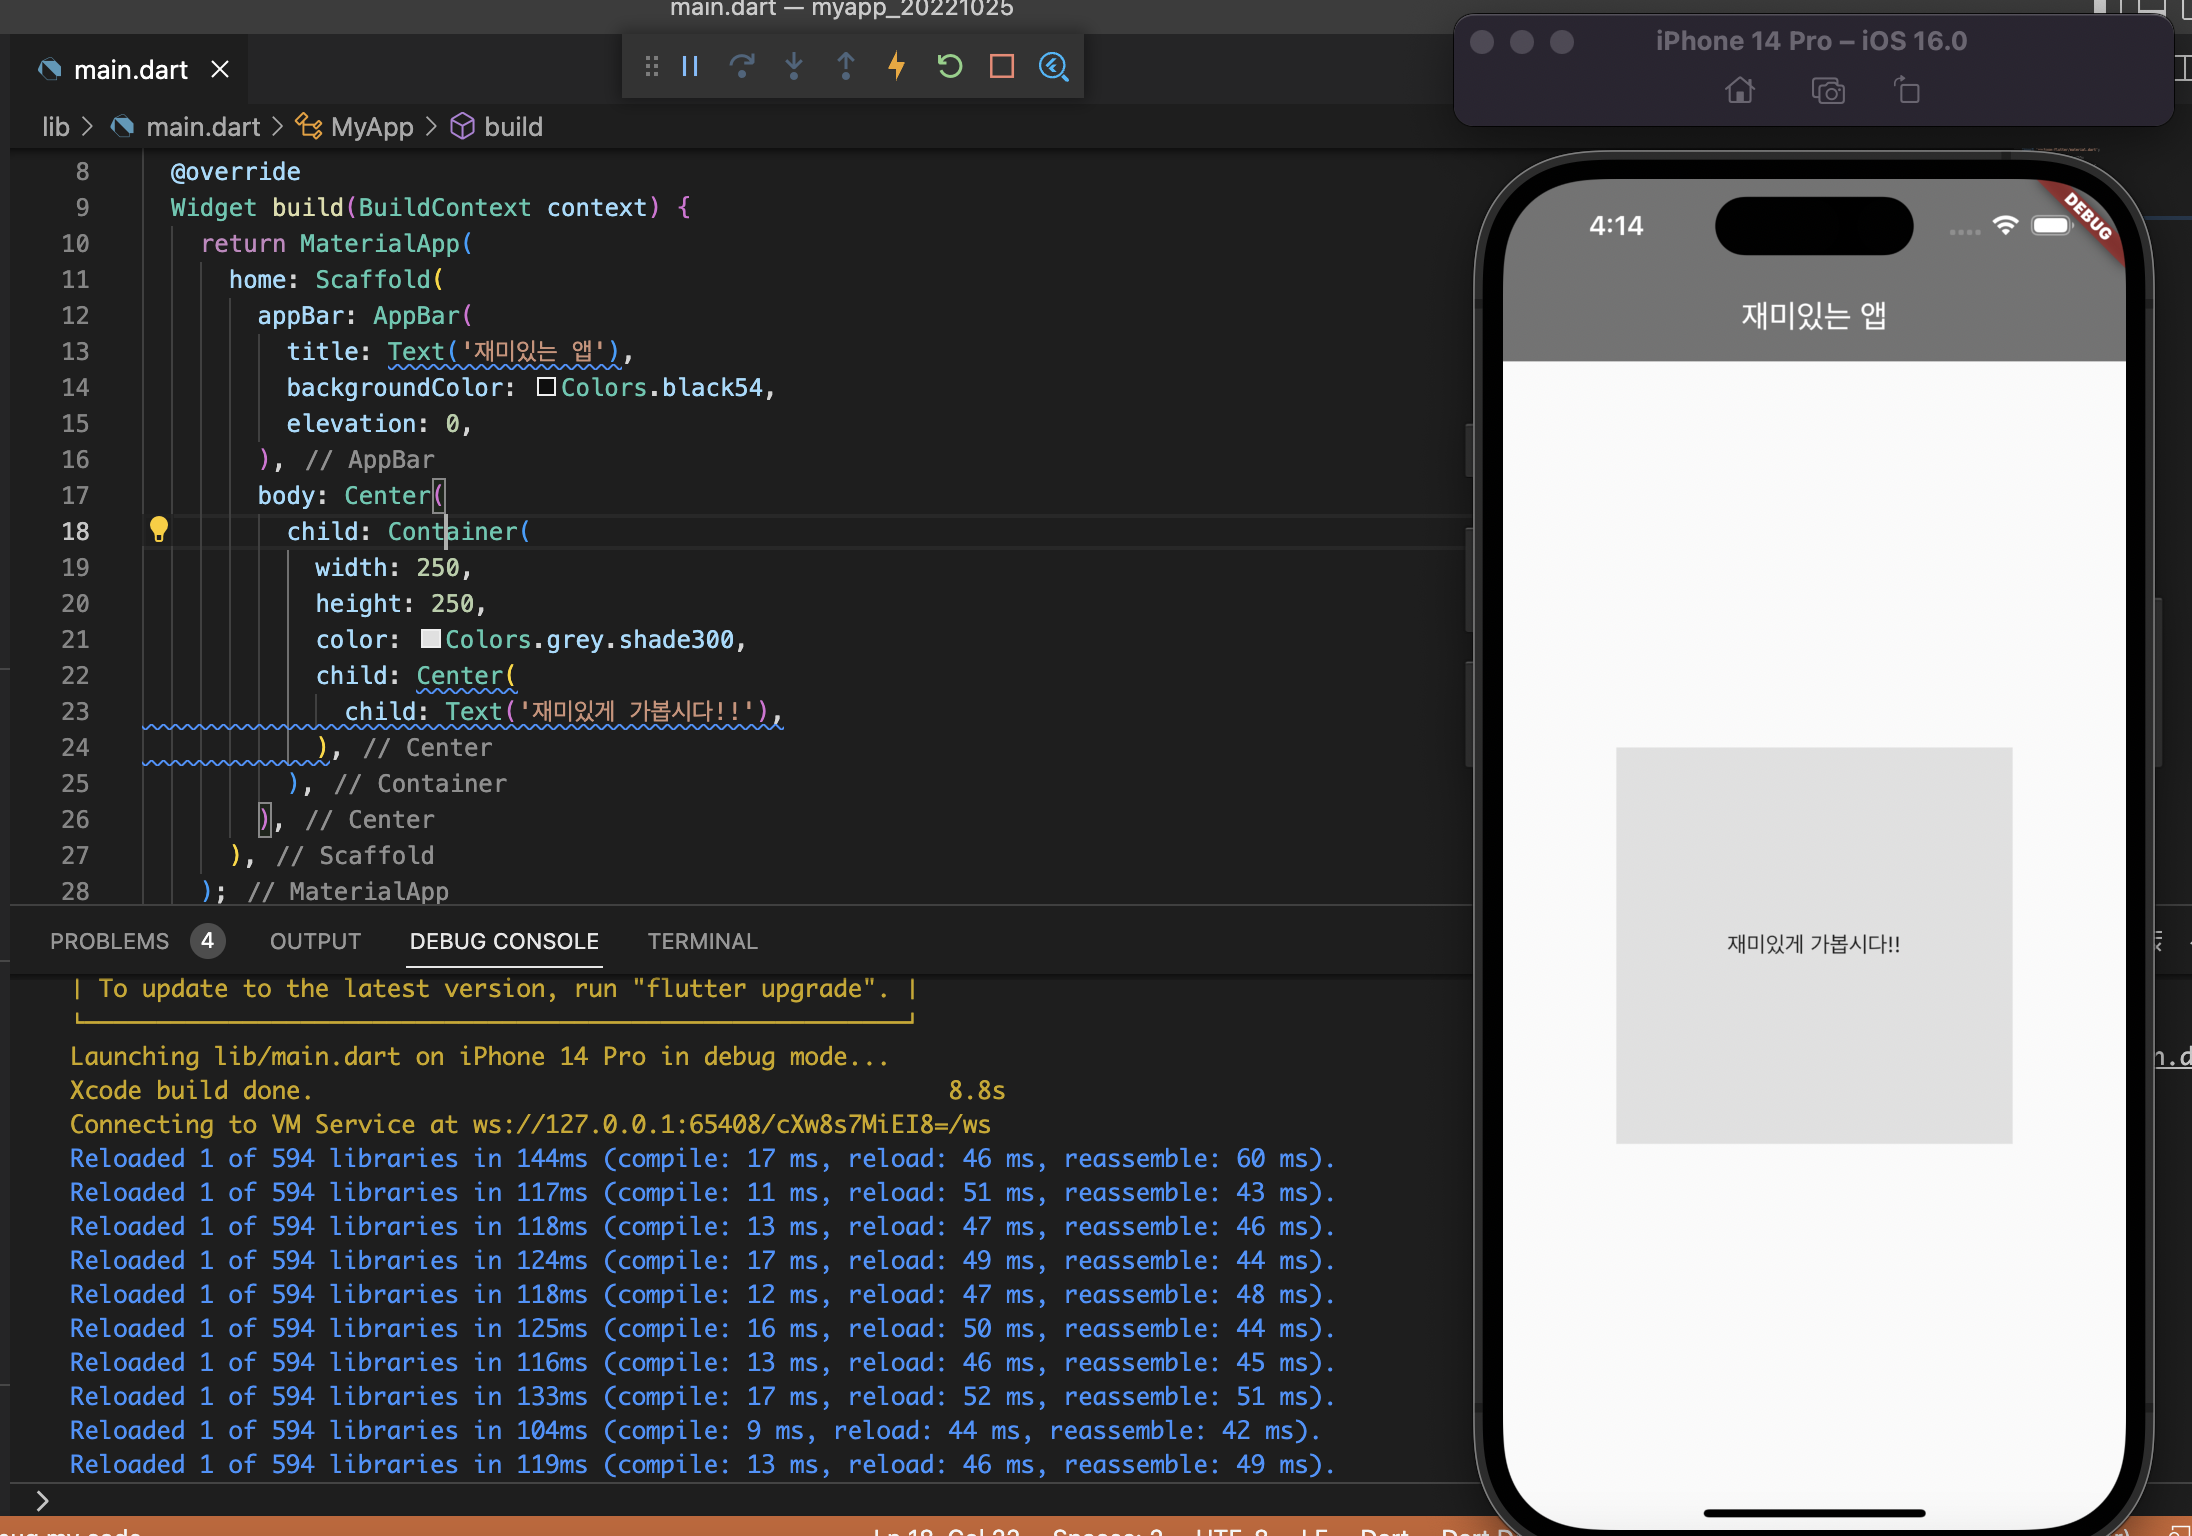Click the Step Into arrow icon
Viewport: 2192px width, 1536px height.
coord(794,67)
